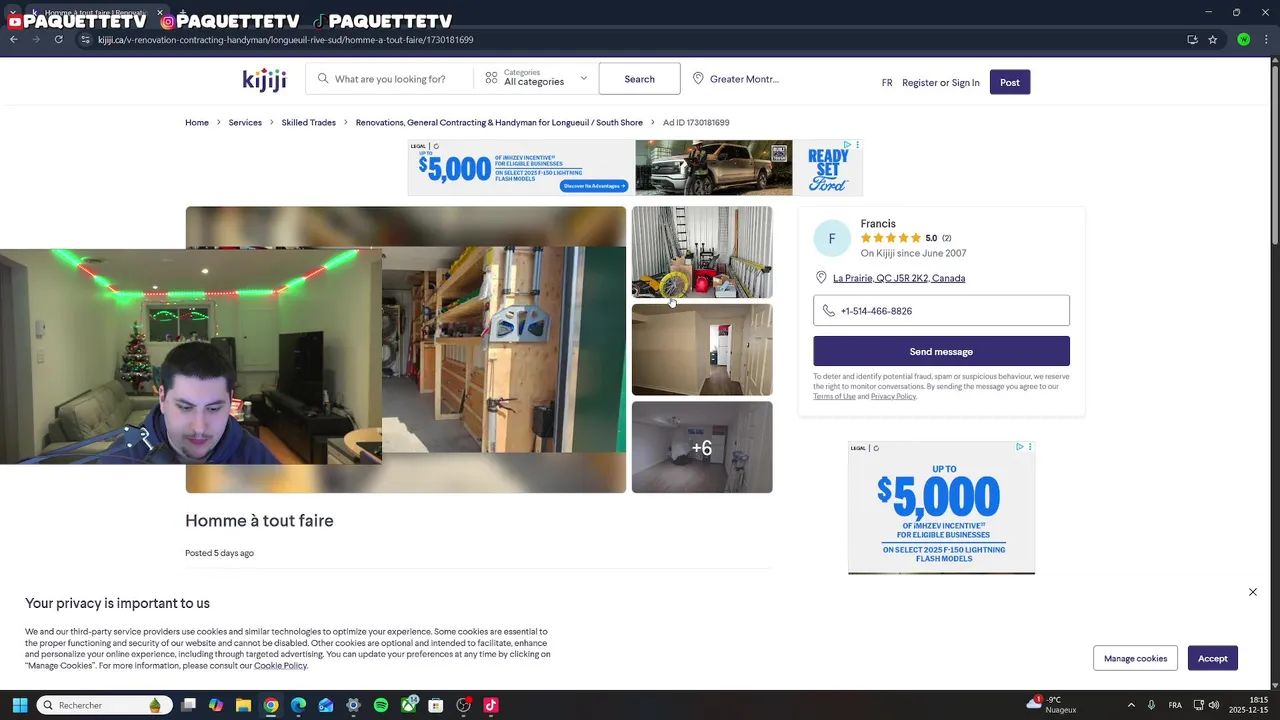
Task: Bookmark page with star icon
Action: [1212, 40]
